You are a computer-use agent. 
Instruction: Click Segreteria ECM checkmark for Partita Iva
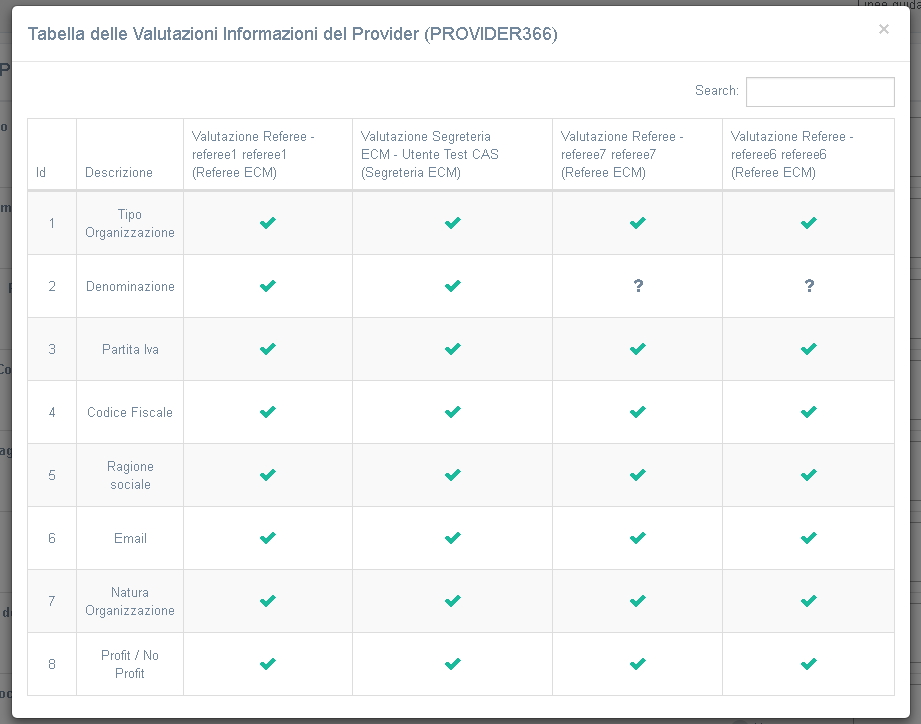click(x=453, y=349)
